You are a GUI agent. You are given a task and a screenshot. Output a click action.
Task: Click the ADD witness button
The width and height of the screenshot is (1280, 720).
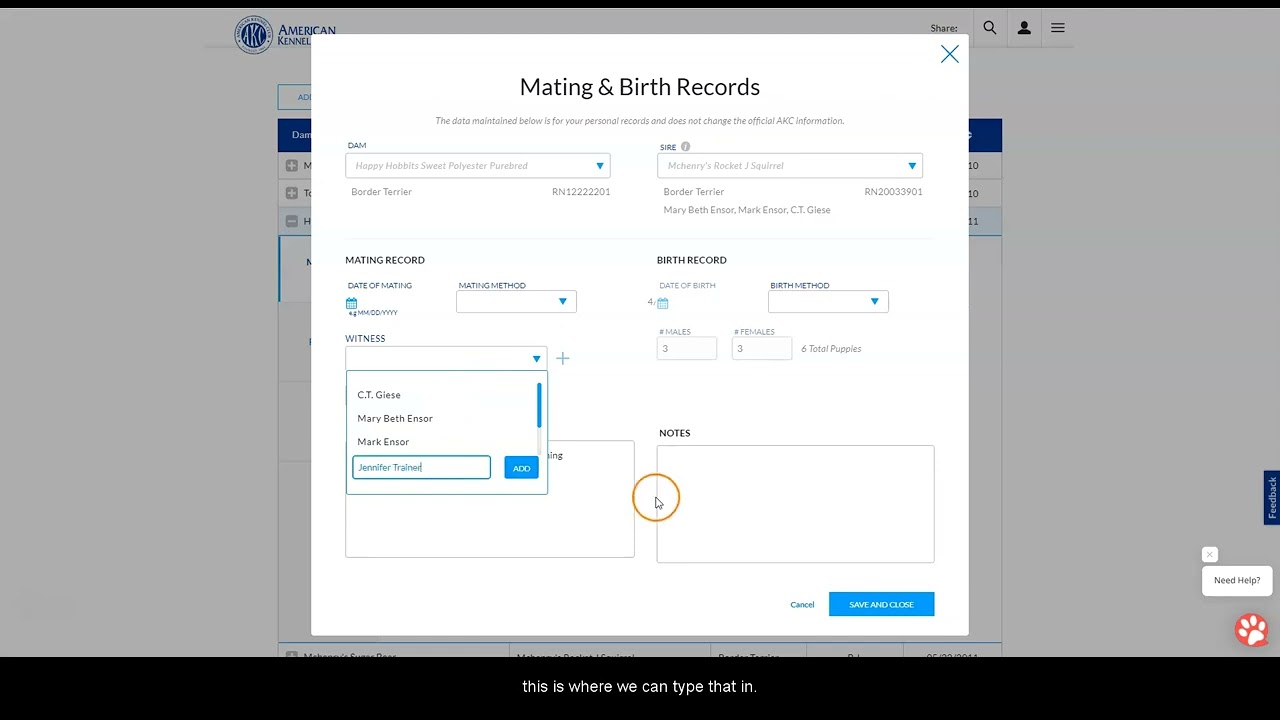coord(521,468)
